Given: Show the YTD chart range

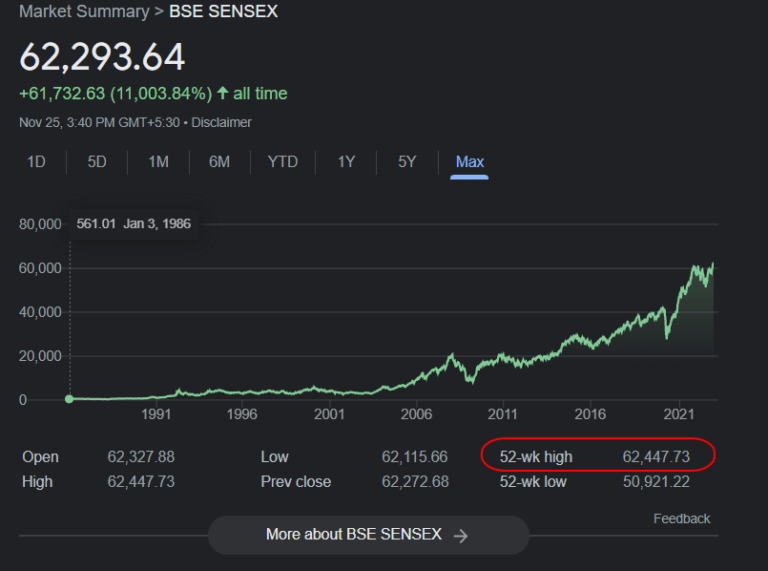Looking at the screenshot, I should (x=283, y=161).
